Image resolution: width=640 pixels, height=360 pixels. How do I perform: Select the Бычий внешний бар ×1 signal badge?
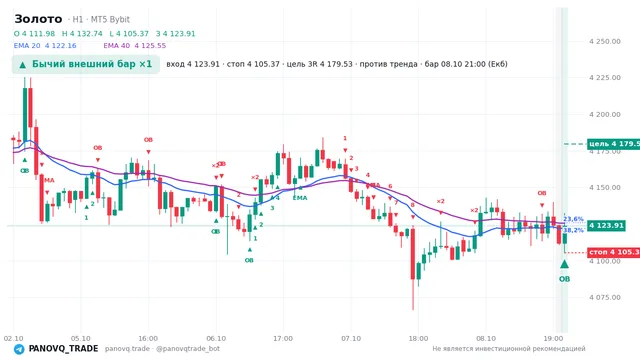[86, 64]
